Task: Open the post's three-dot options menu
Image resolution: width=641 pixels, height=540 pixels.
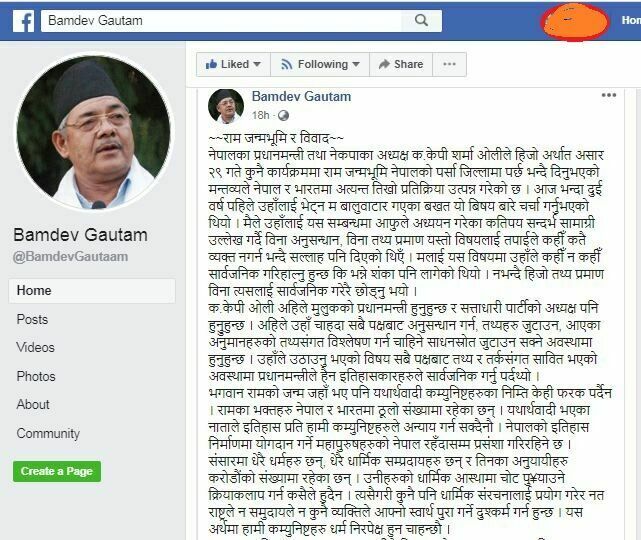Action: (609, 95)
